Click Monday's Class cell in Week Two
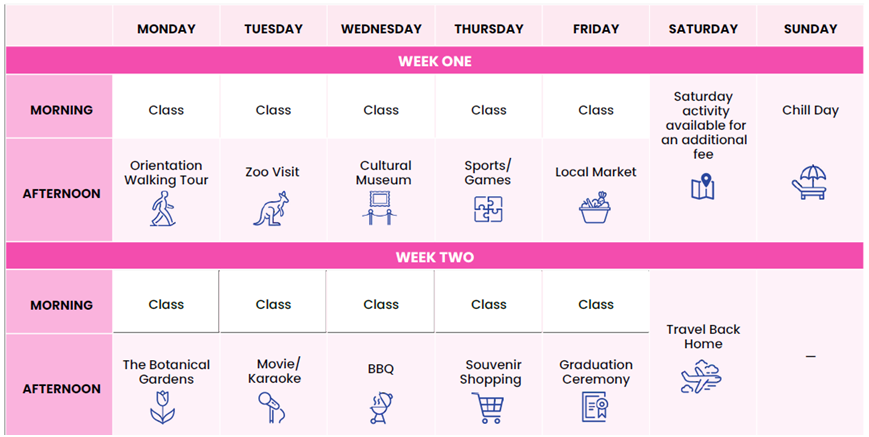Image resolution: width=869 pixels, height=437 pixels. pyautogui.click(x=166, y=304)
